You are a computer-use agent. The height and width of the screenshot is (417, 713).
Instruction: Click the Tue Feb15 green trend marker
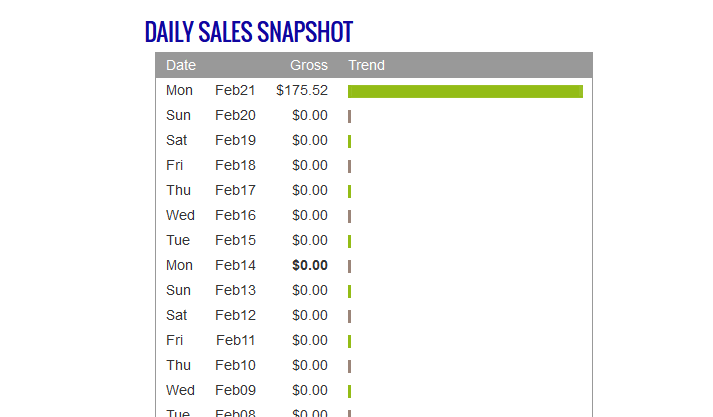(349, 241)
